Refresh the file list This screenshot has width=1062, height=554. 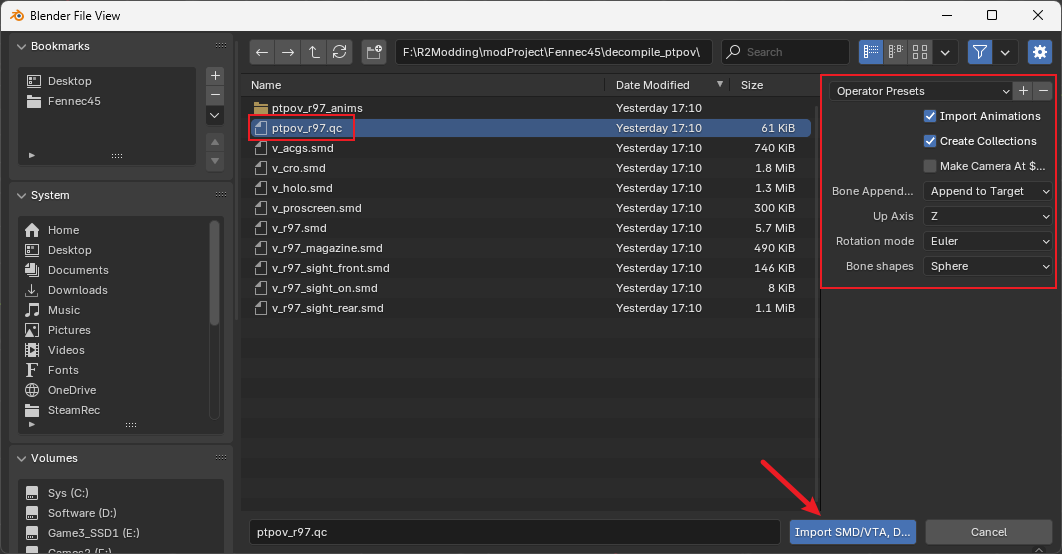point(340,52)
